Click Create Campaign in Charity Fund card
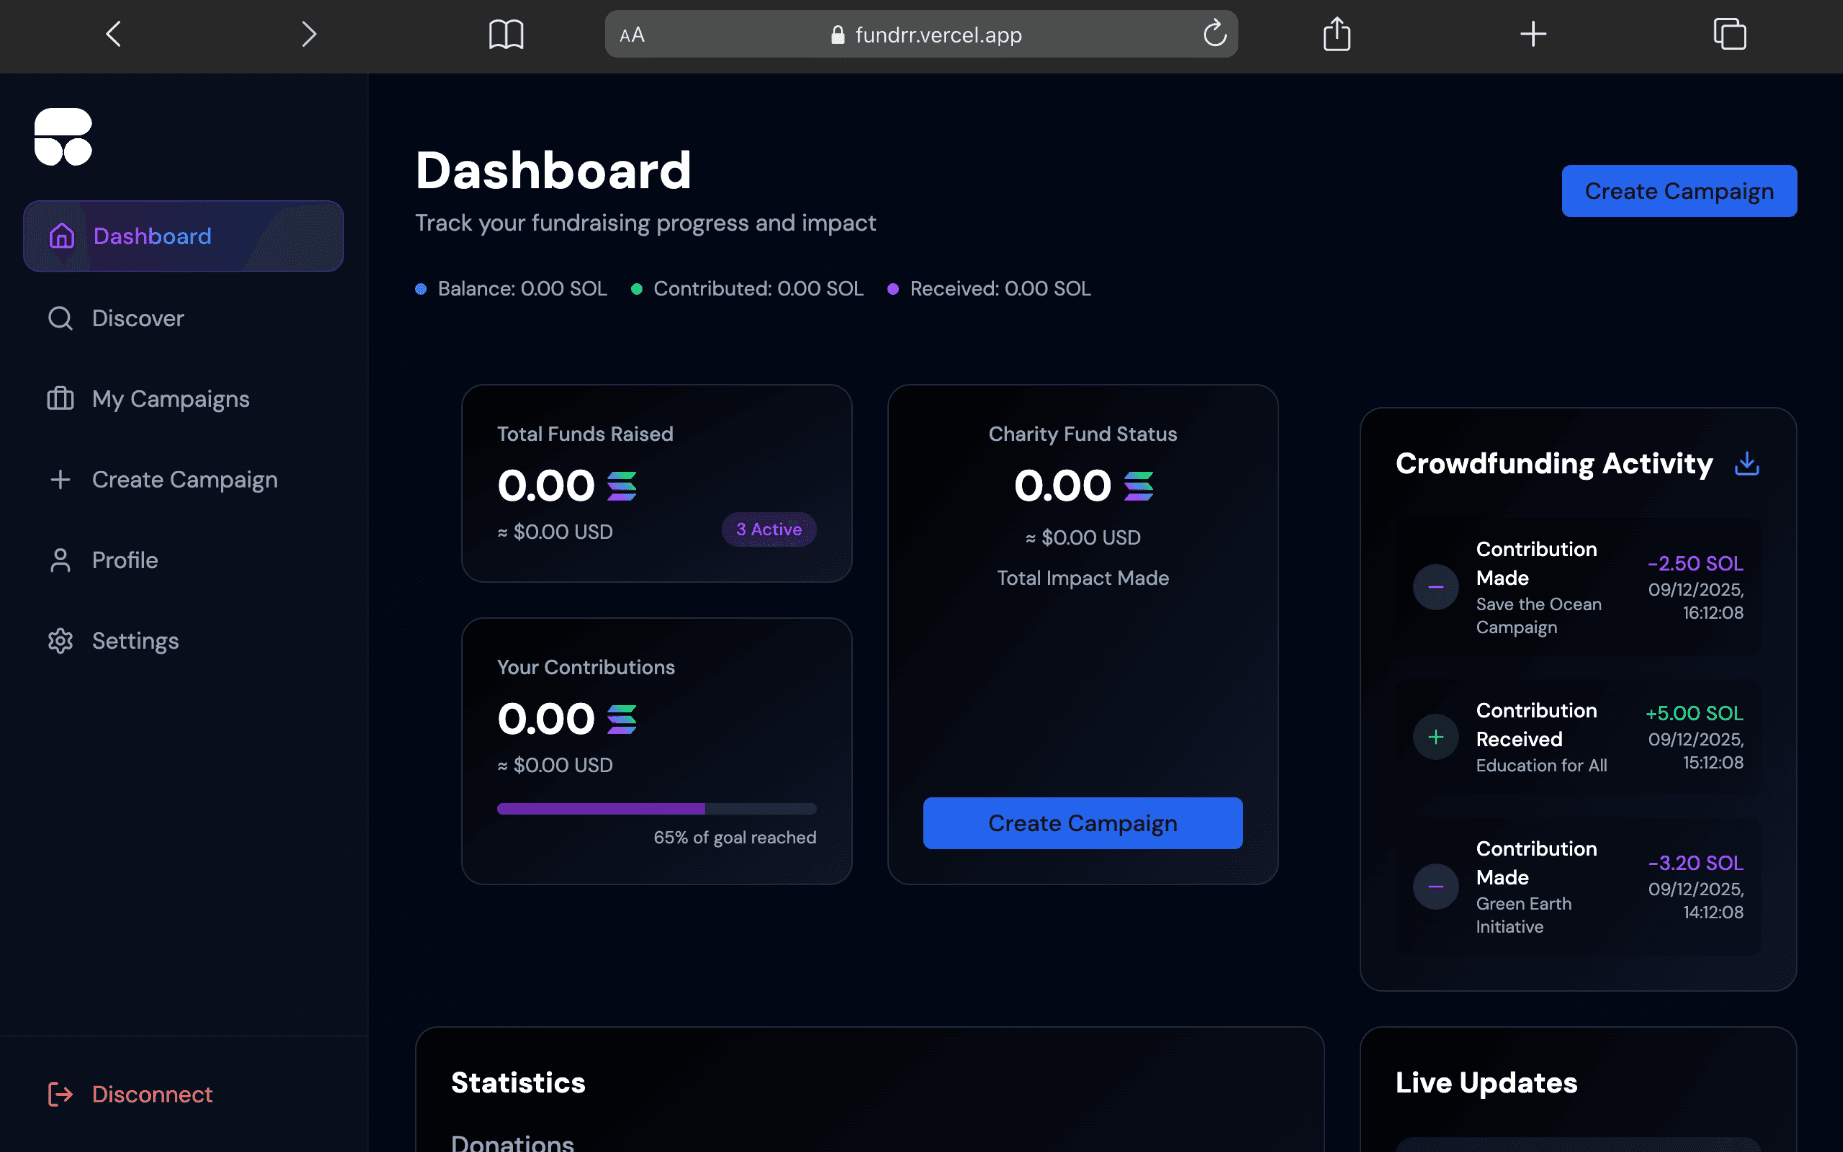The image size is (1843, 1152). tap(1082, 823)
